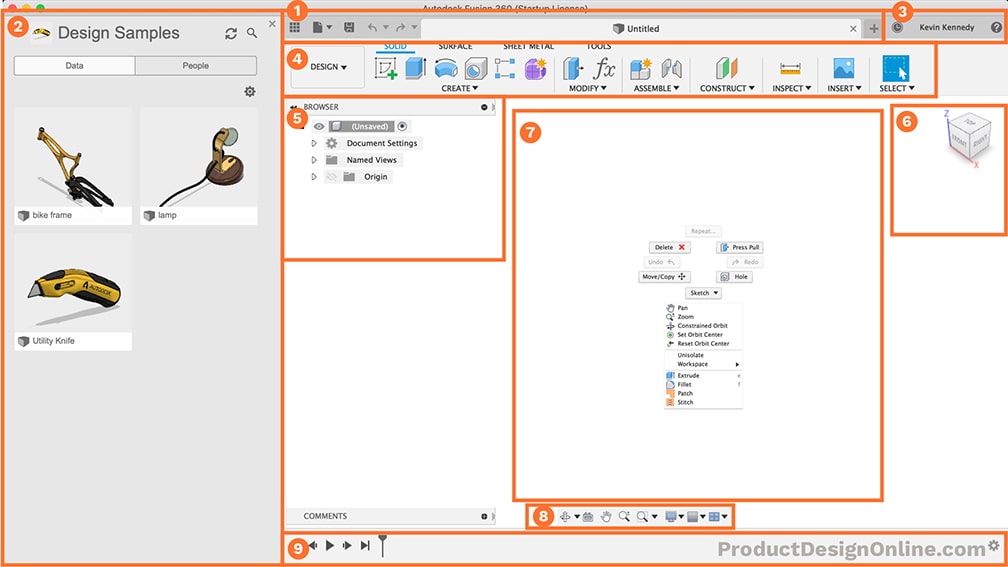Select the Offset Plane construct icon
This screenshot has width=1008, height=567.
tap(726, 68)
